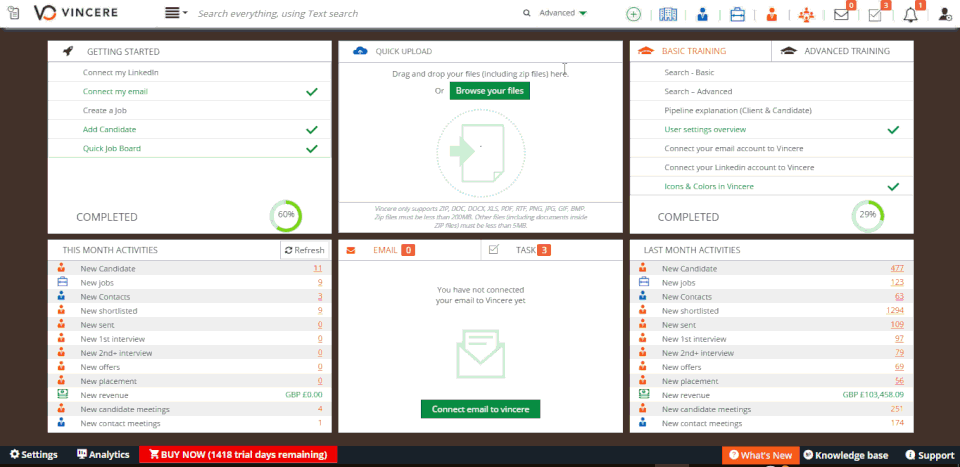Click the search everything text field
The height and width of the screenshot is (467, 960).
click(x=355, y=13)
